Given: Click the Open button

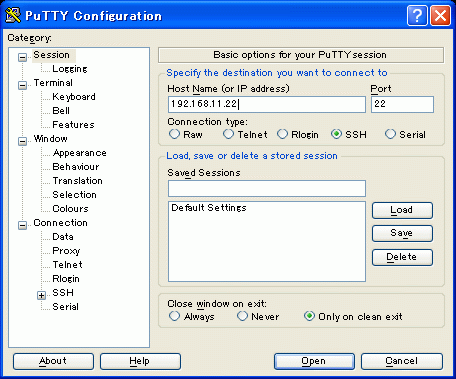Looking at the screenshot, I should point(314,361).
